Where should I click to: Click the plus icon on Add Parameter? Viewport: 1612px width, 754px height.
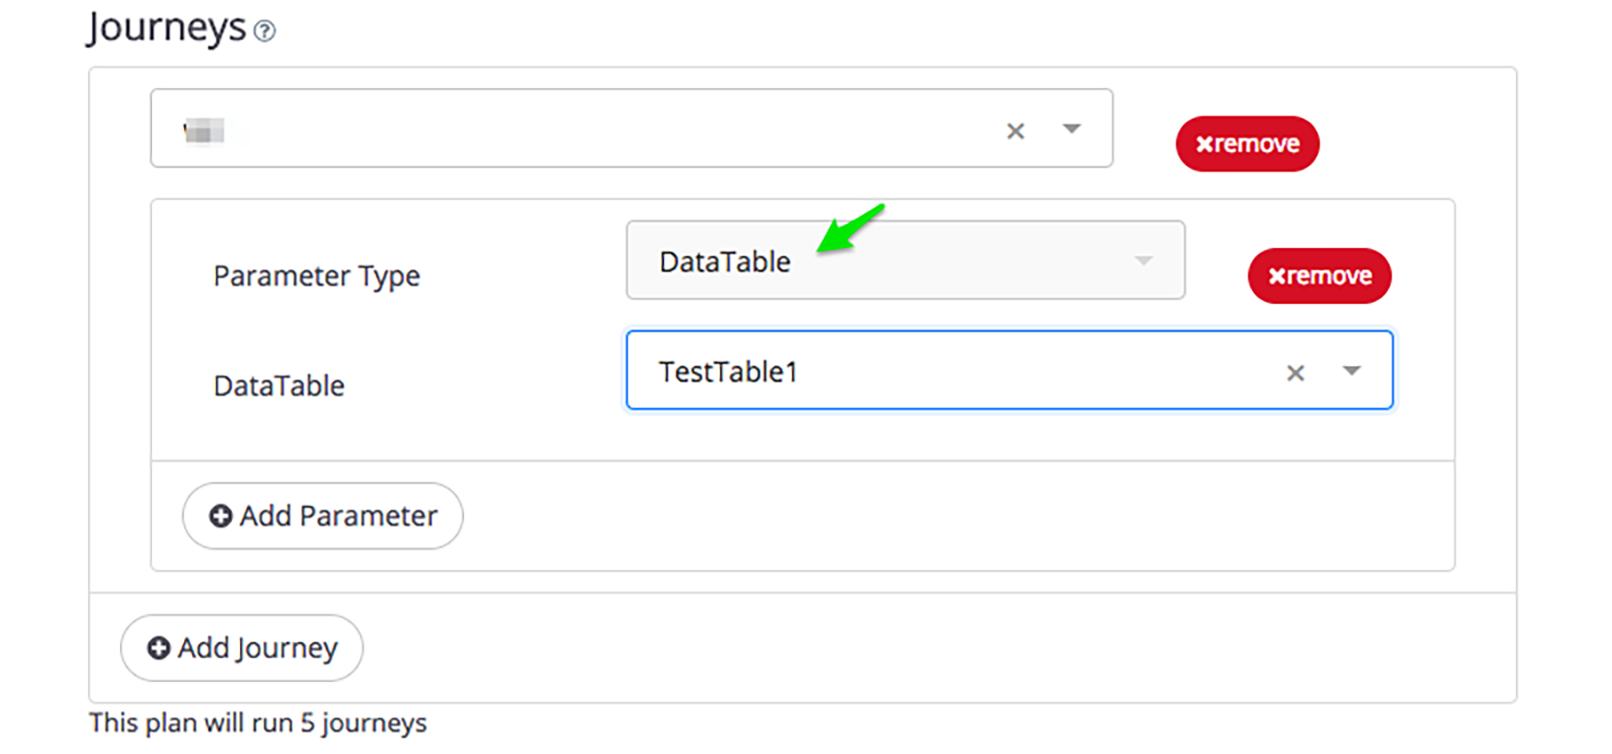coord(220,516)
